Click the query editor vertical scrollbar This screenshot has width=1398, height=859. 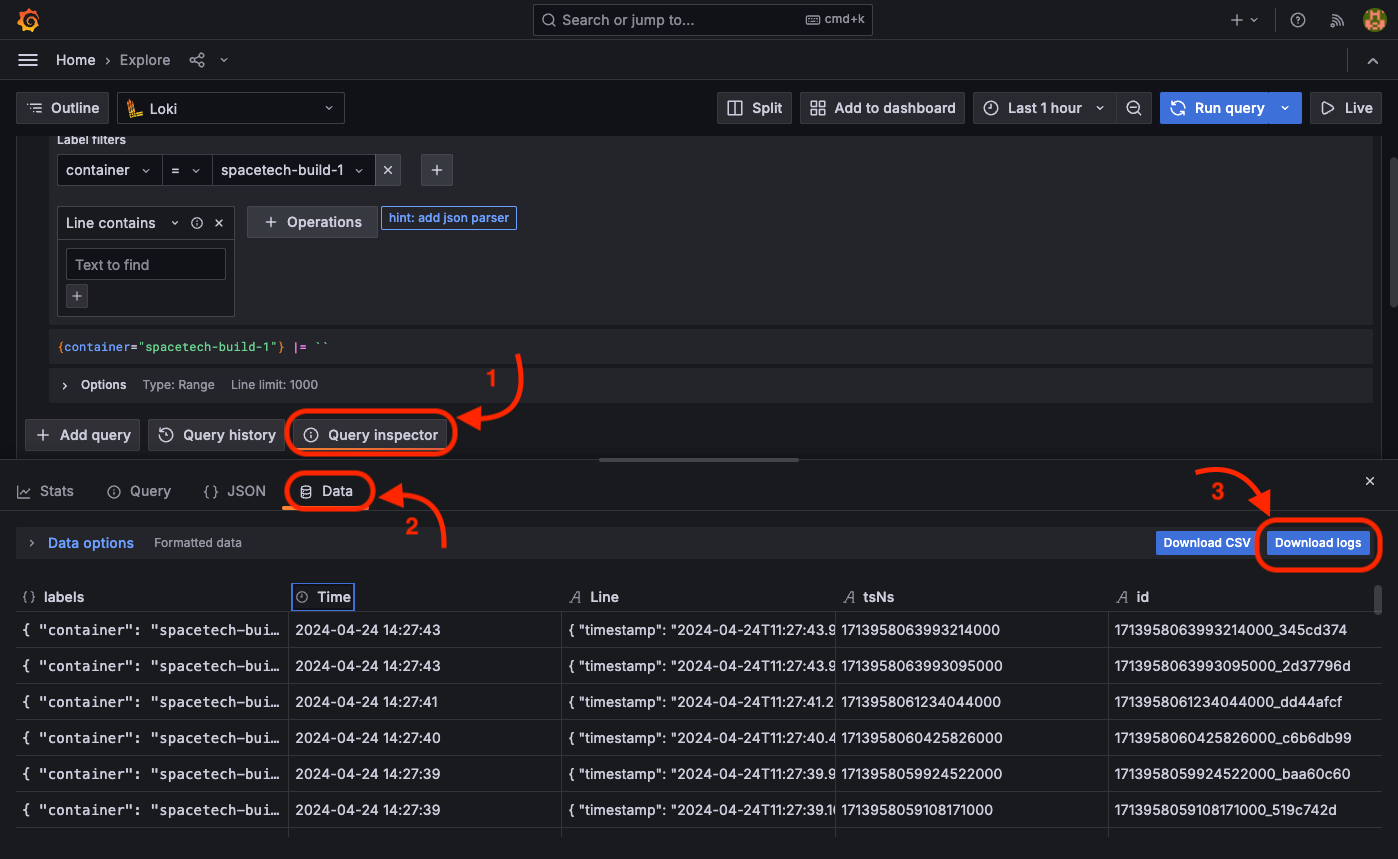tap(1393, 232)
